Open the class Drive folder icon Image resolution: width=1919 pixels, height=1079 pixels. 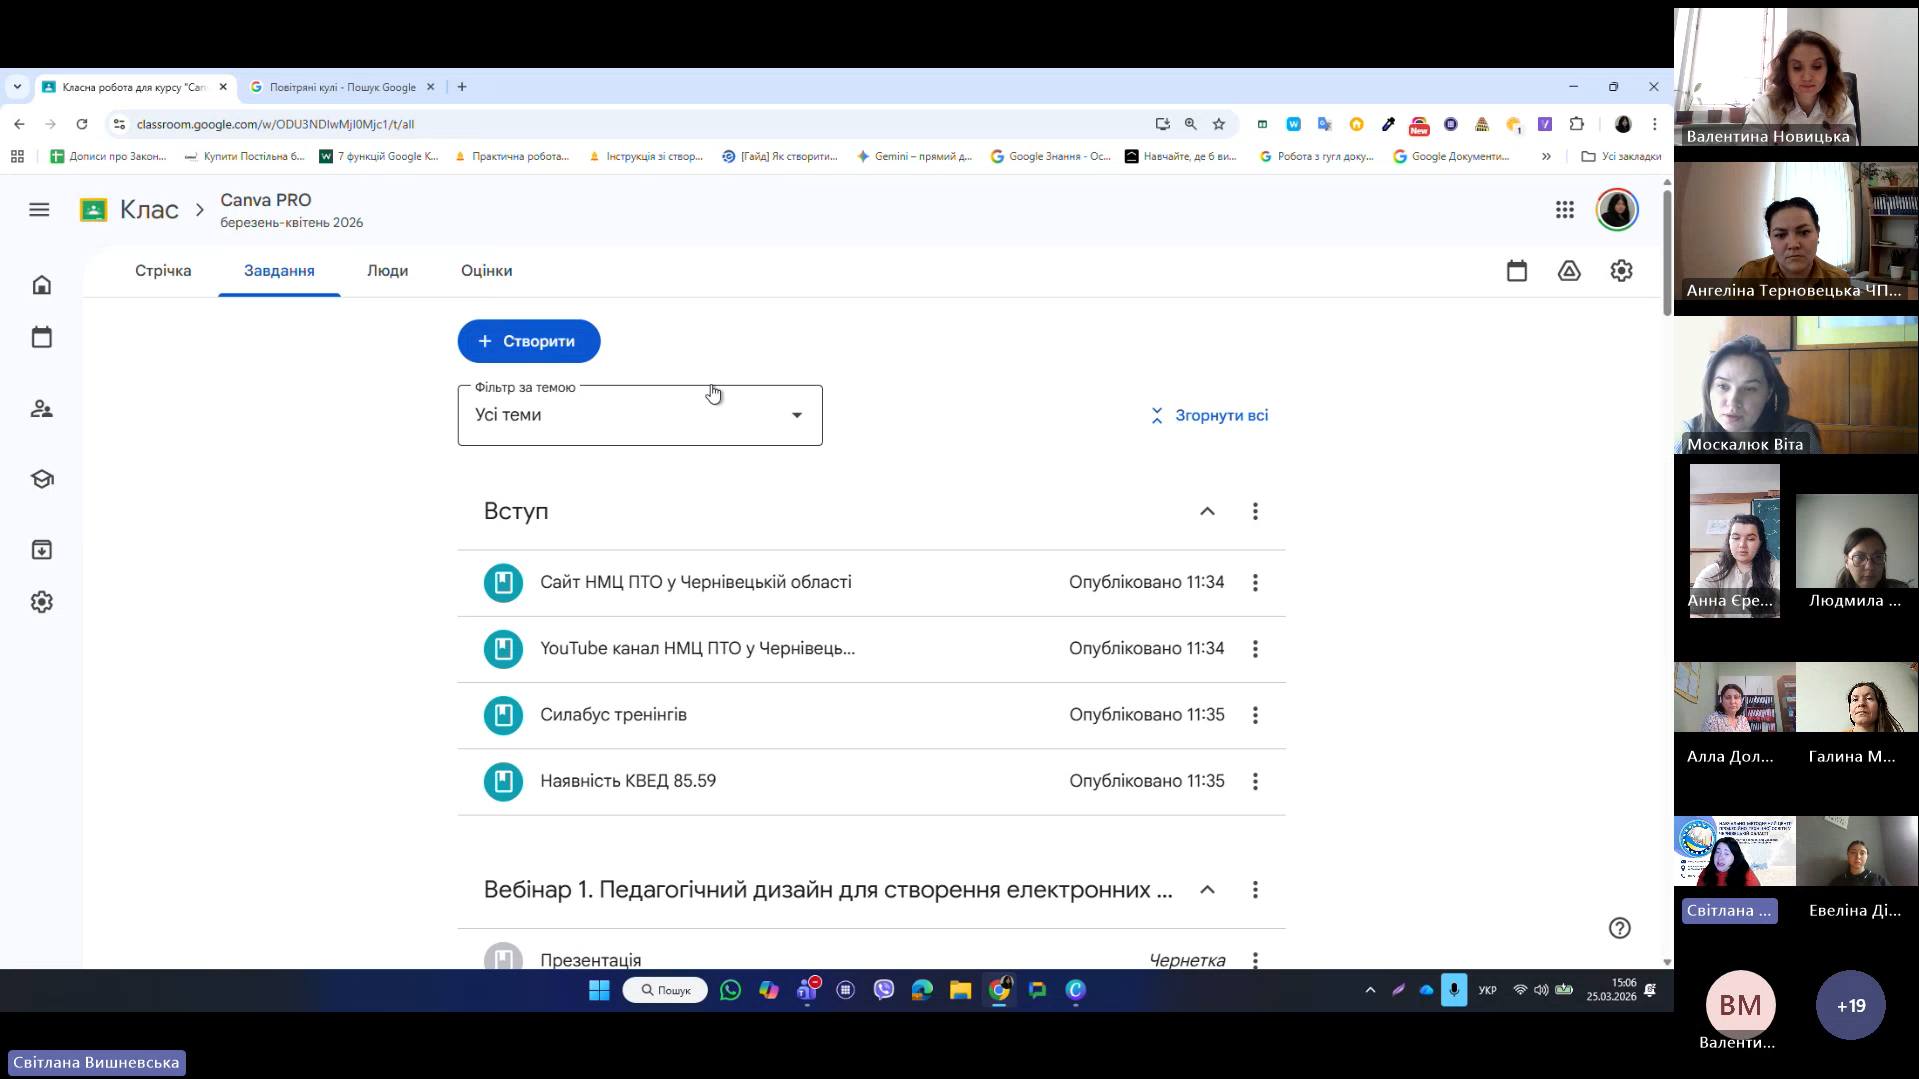pyautogui.click(x=1569, y=271)
